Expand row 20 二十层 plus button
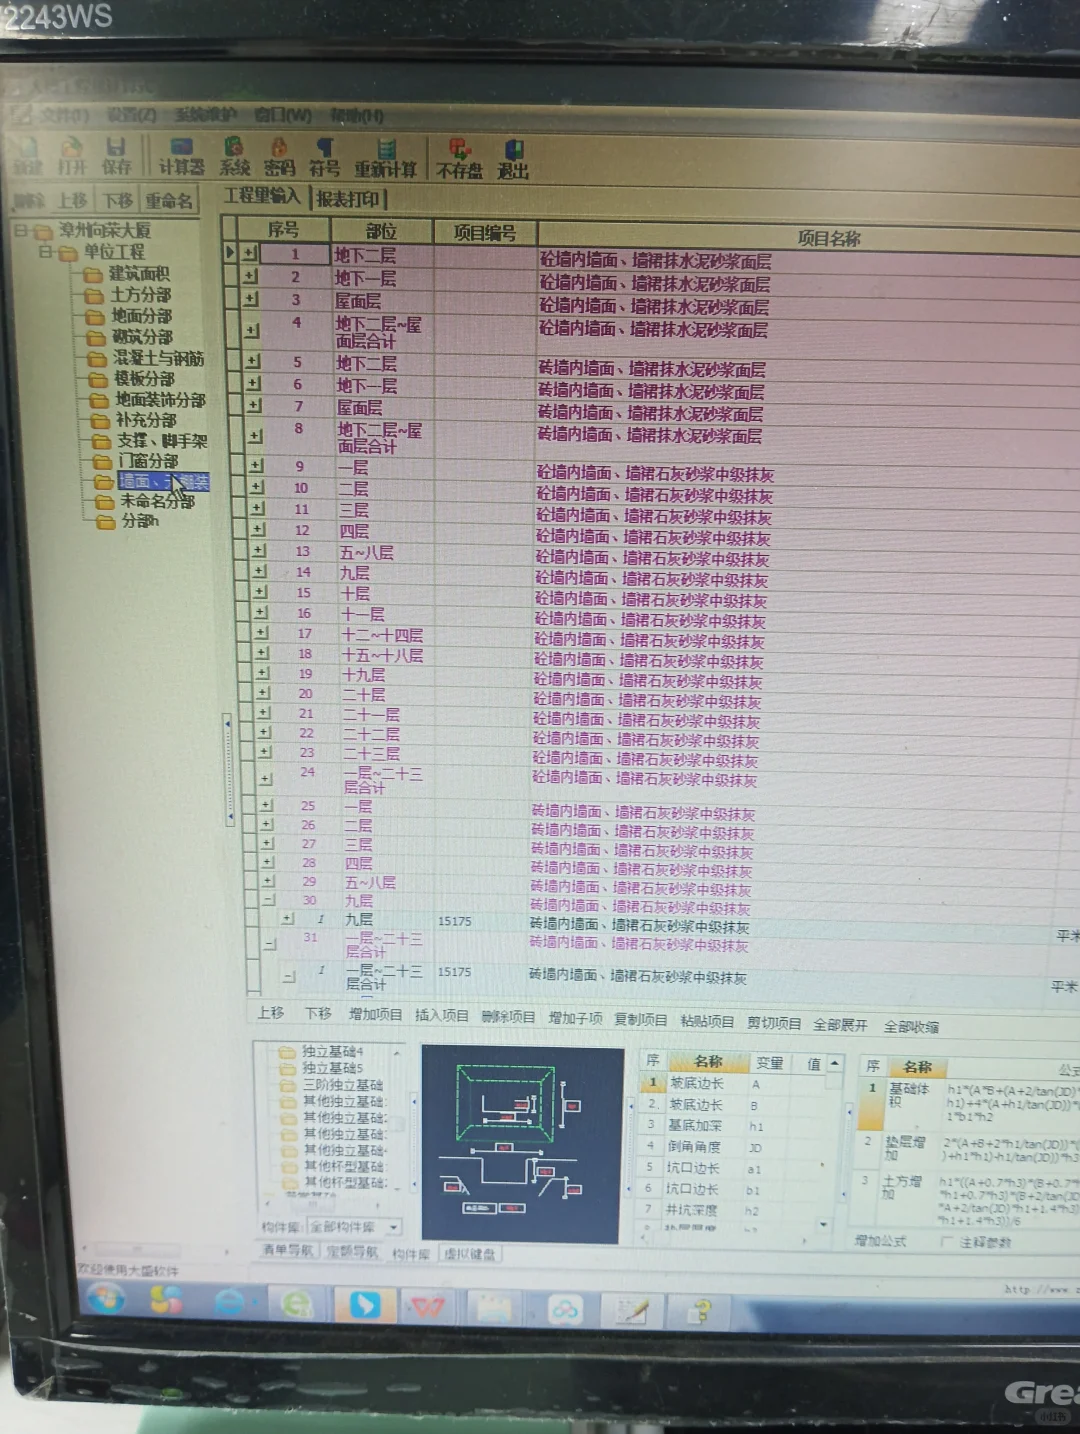 point(264,692)
